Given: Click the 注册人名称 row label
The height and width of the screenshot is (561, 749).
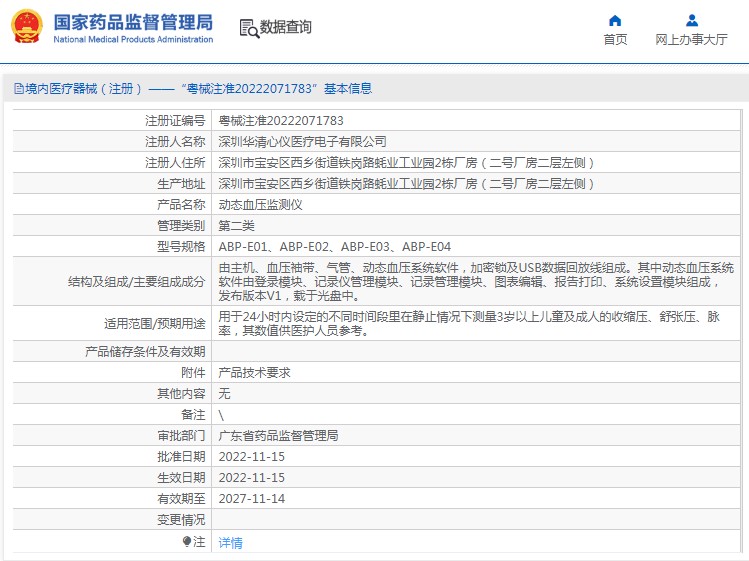Looking at the screenshot, I should (175, 142).
